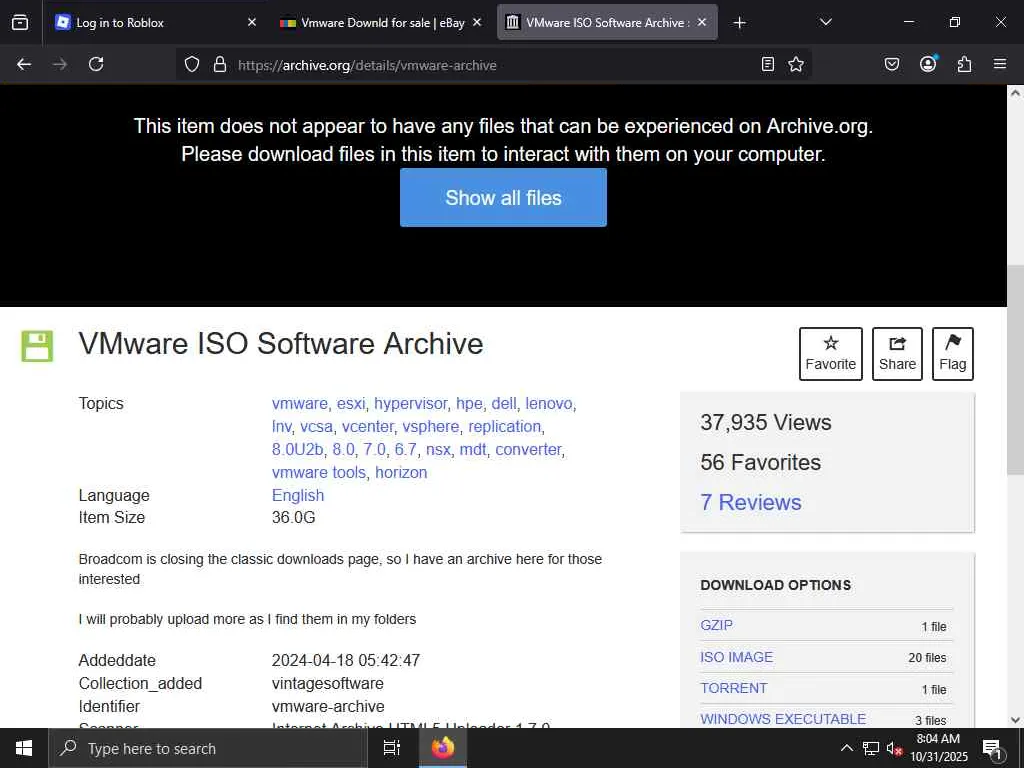Image resolution: width=1024 pixels, height=768 pixels.
Task: Click the English language link
Action: (x=298, y=495)
